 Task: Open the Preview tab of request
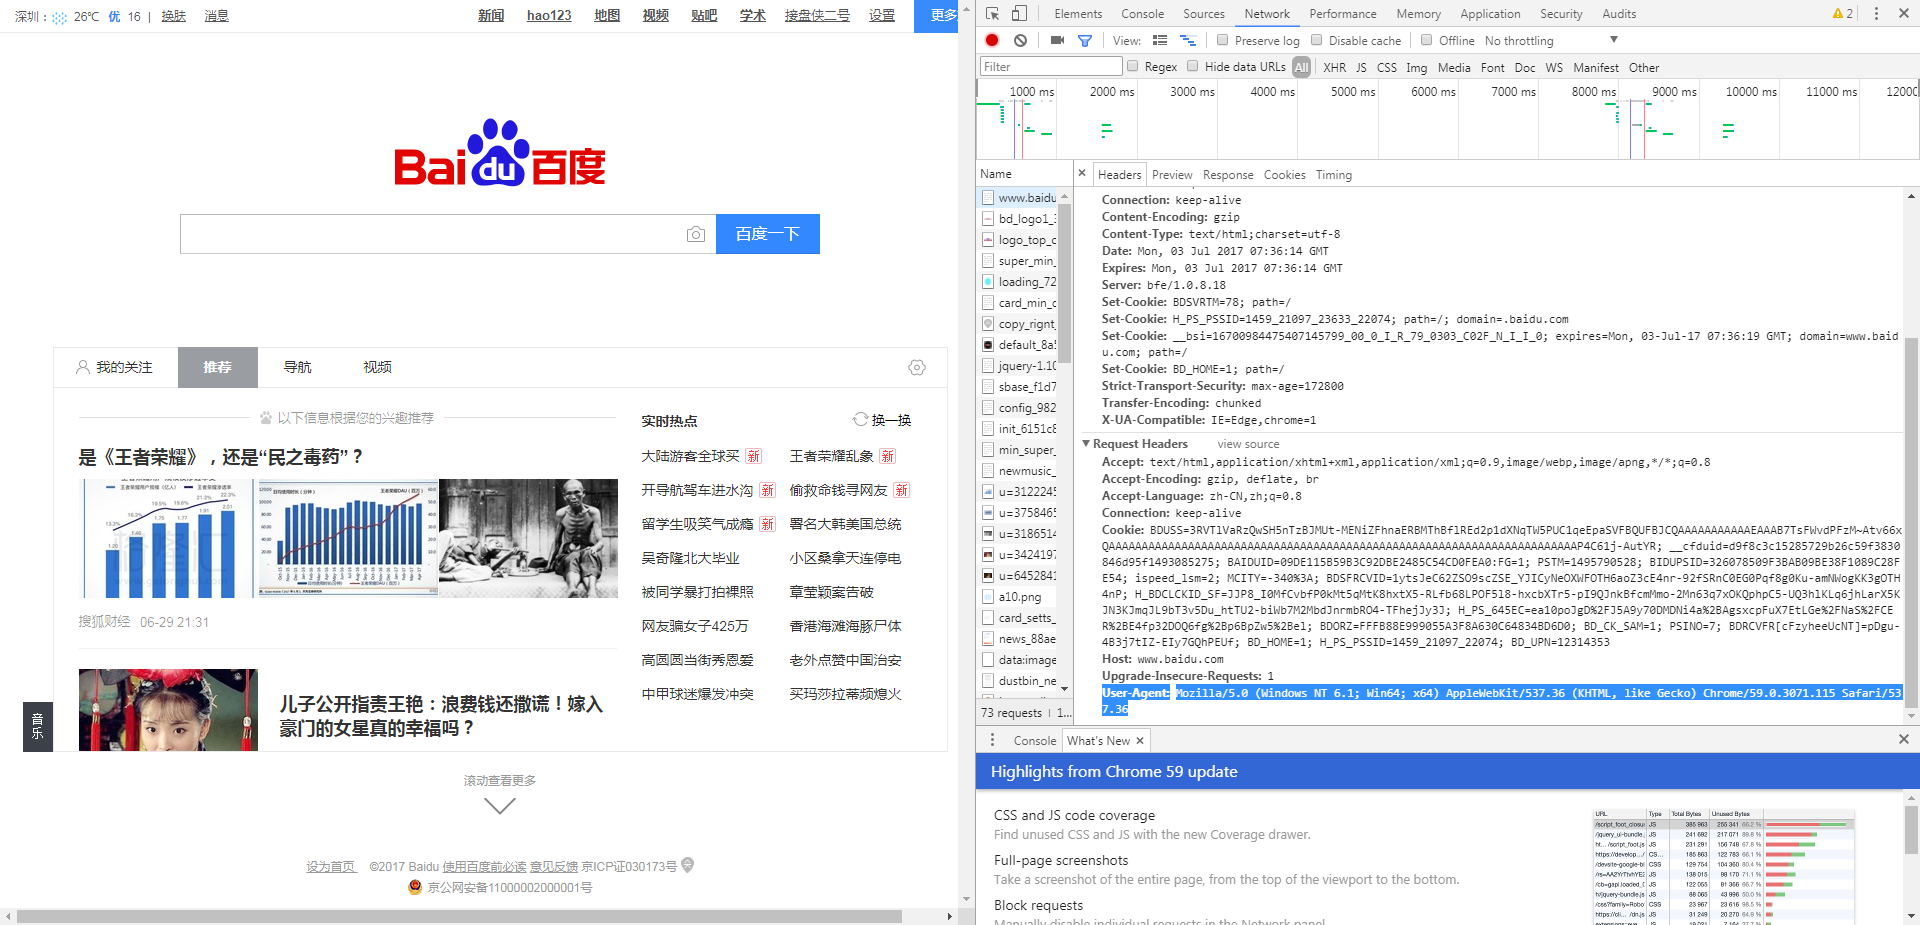tap(1172, 175)
